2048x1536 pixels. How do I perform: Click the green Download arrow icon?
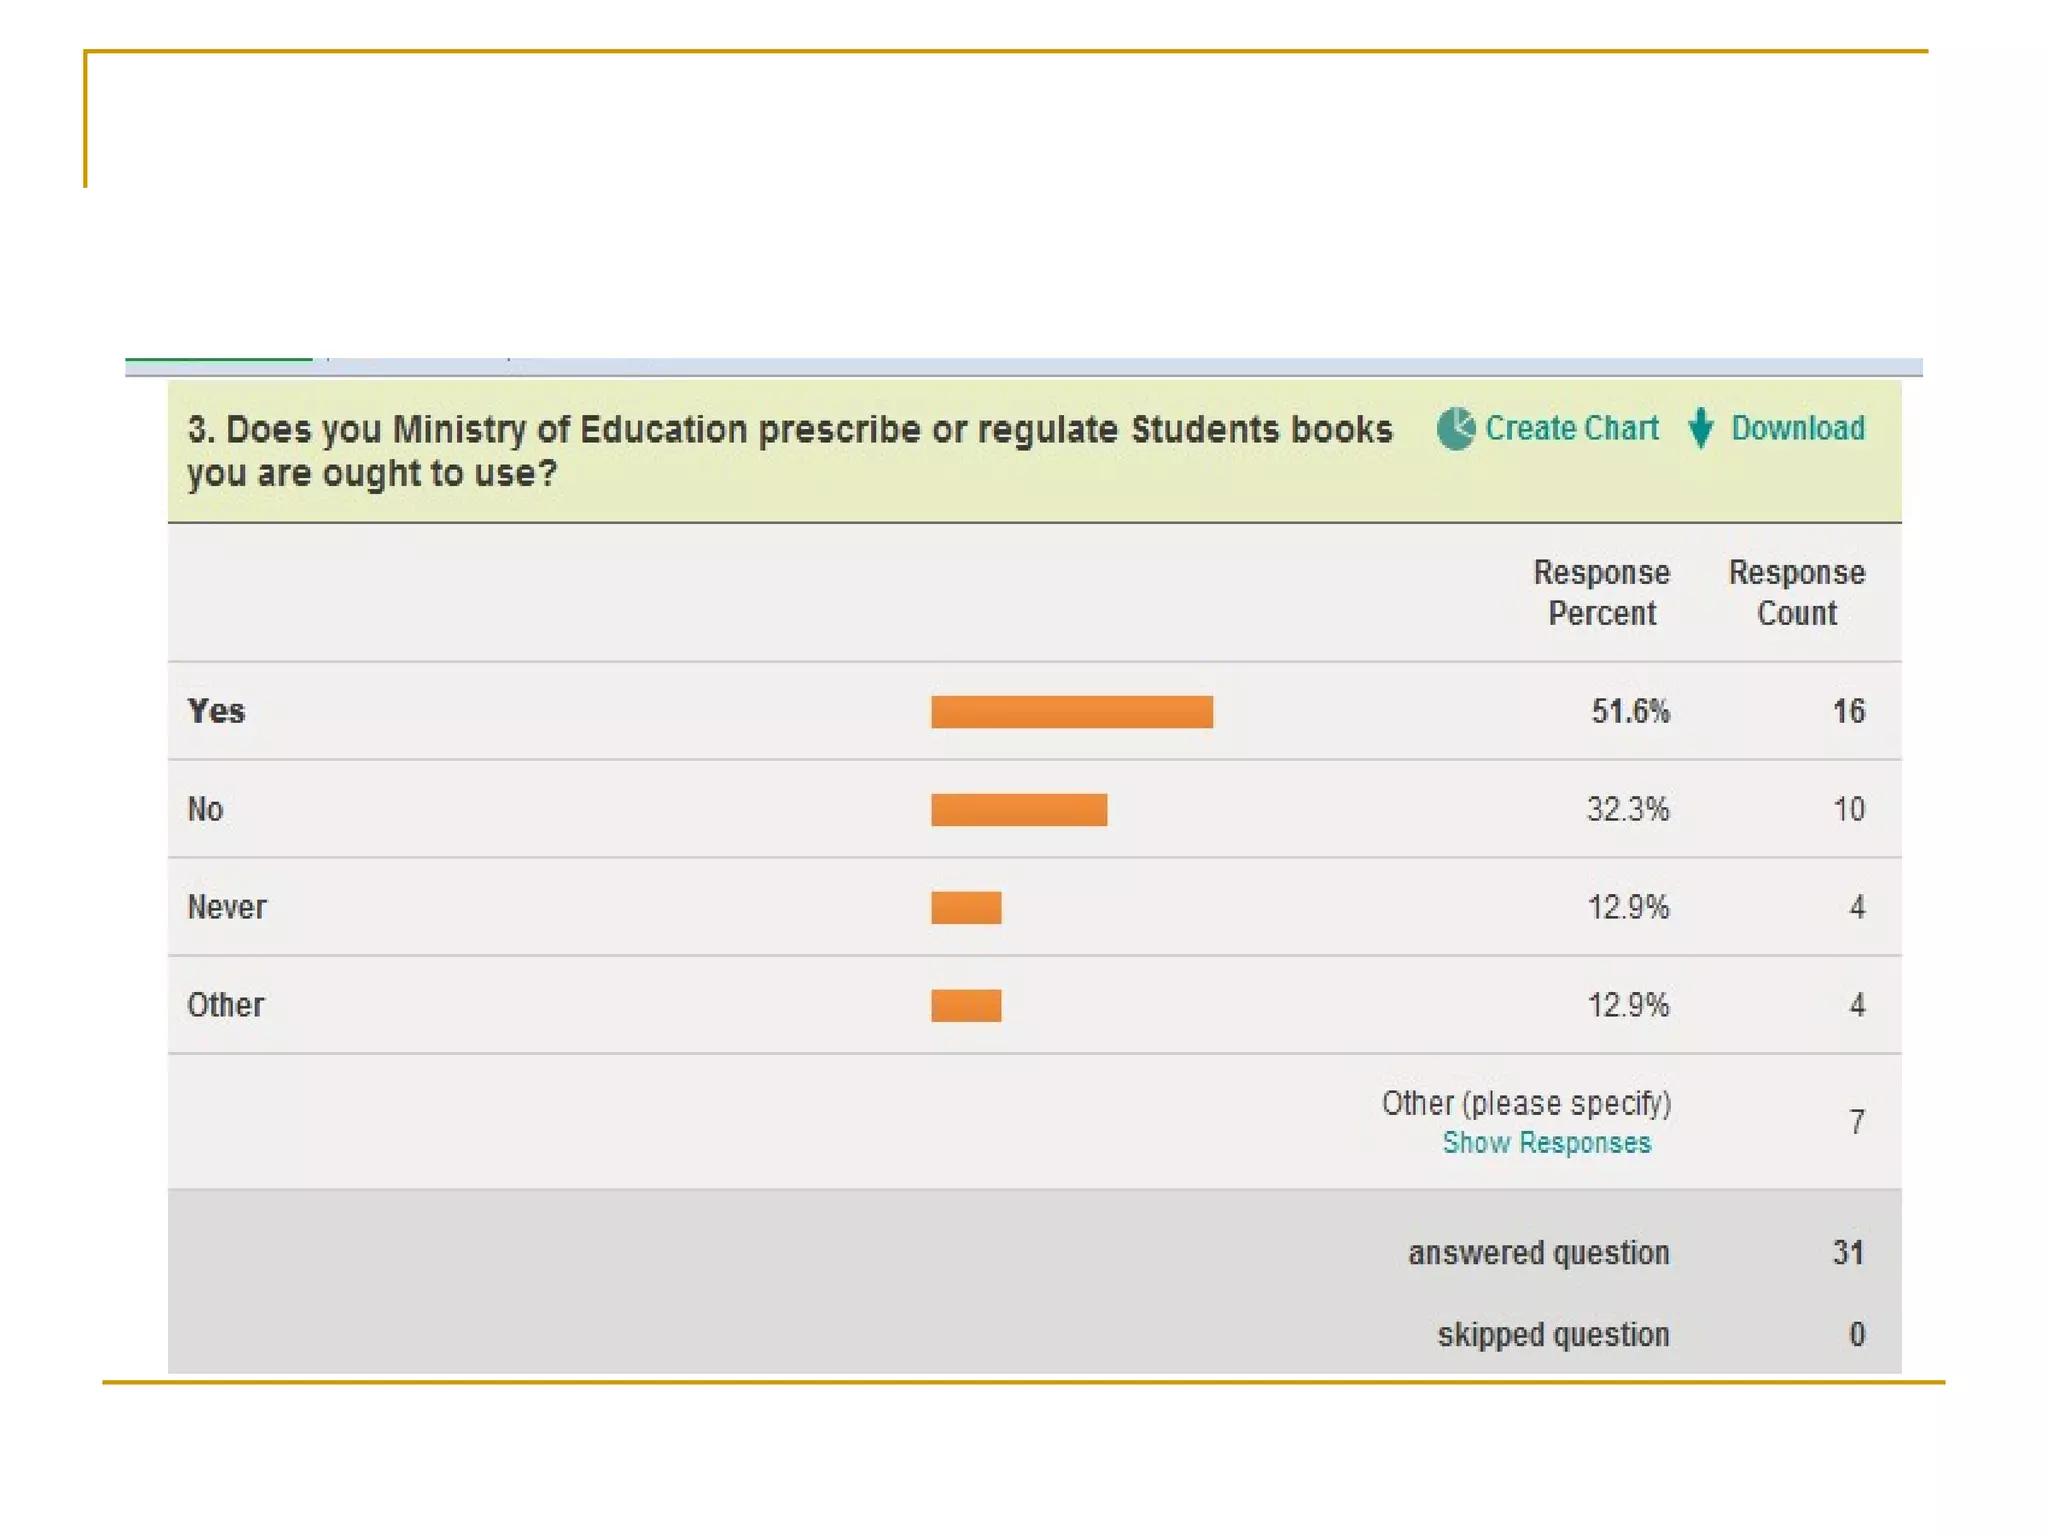pos(1700,429)
